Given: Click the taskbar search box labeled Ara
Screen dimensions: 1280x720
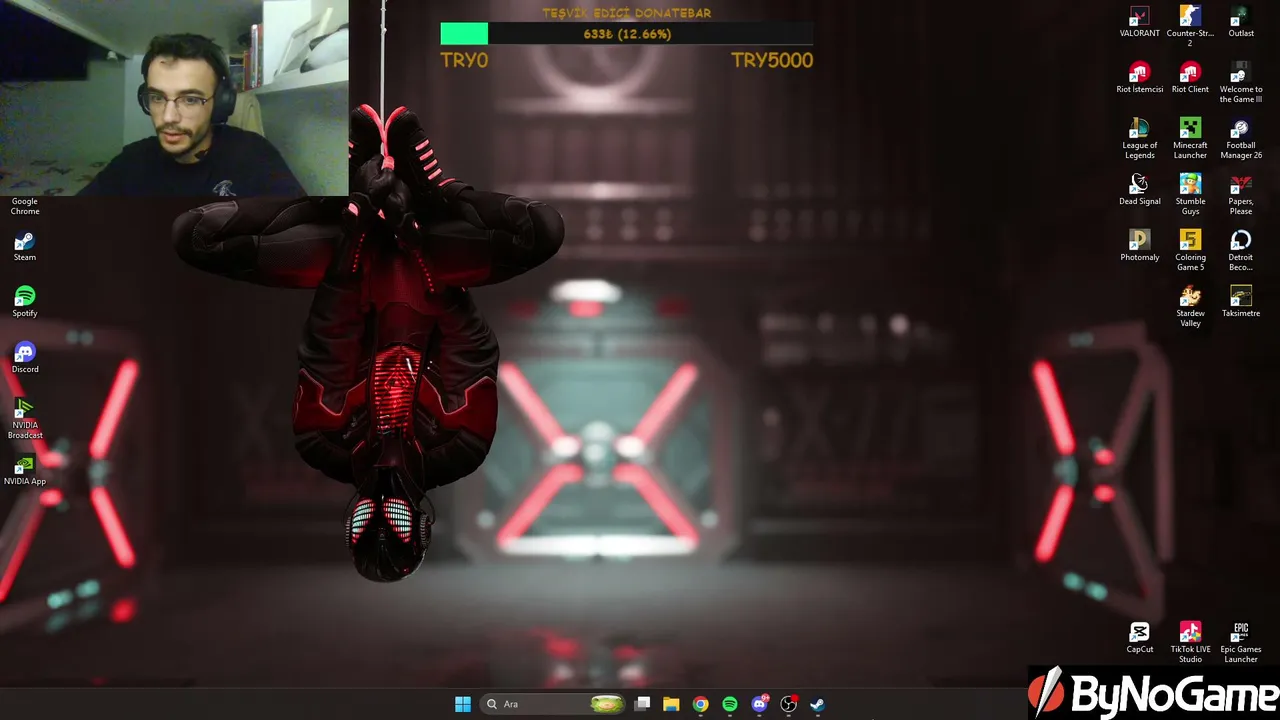Looking at the screenshot, I should coord(554,704).
